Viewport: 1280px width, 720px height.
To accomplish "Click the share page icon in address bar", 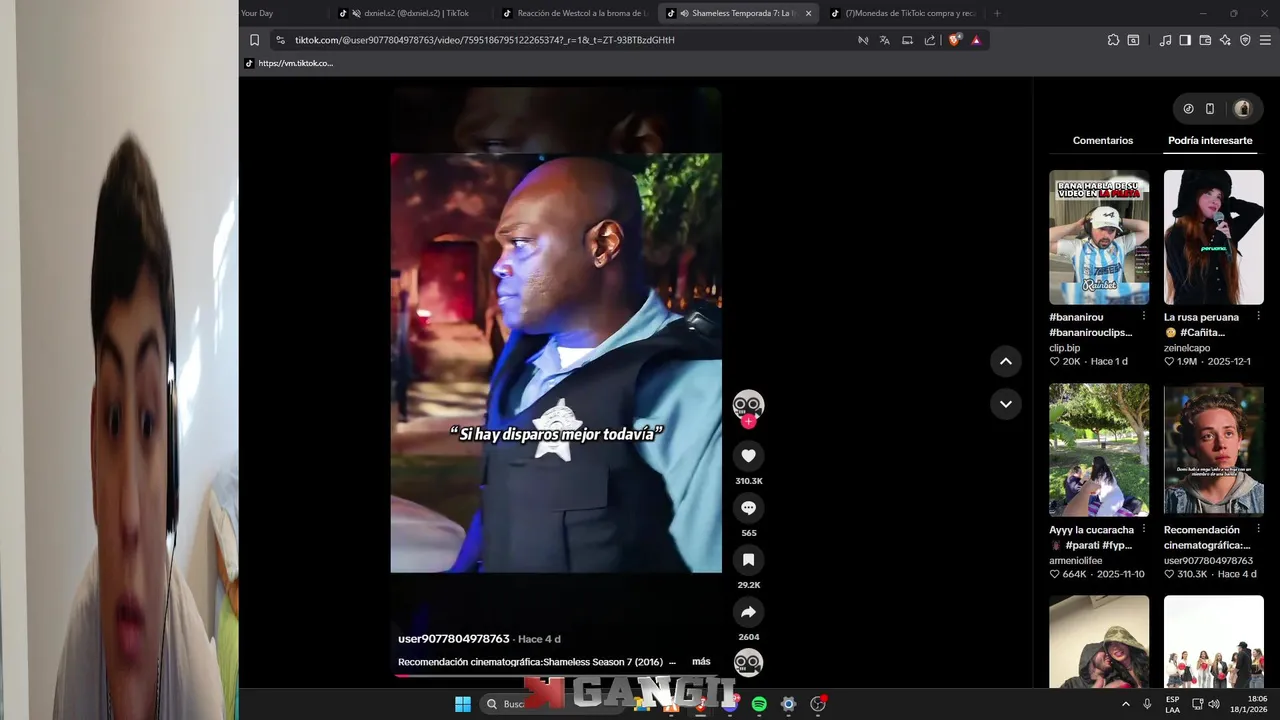I will 930,40.
